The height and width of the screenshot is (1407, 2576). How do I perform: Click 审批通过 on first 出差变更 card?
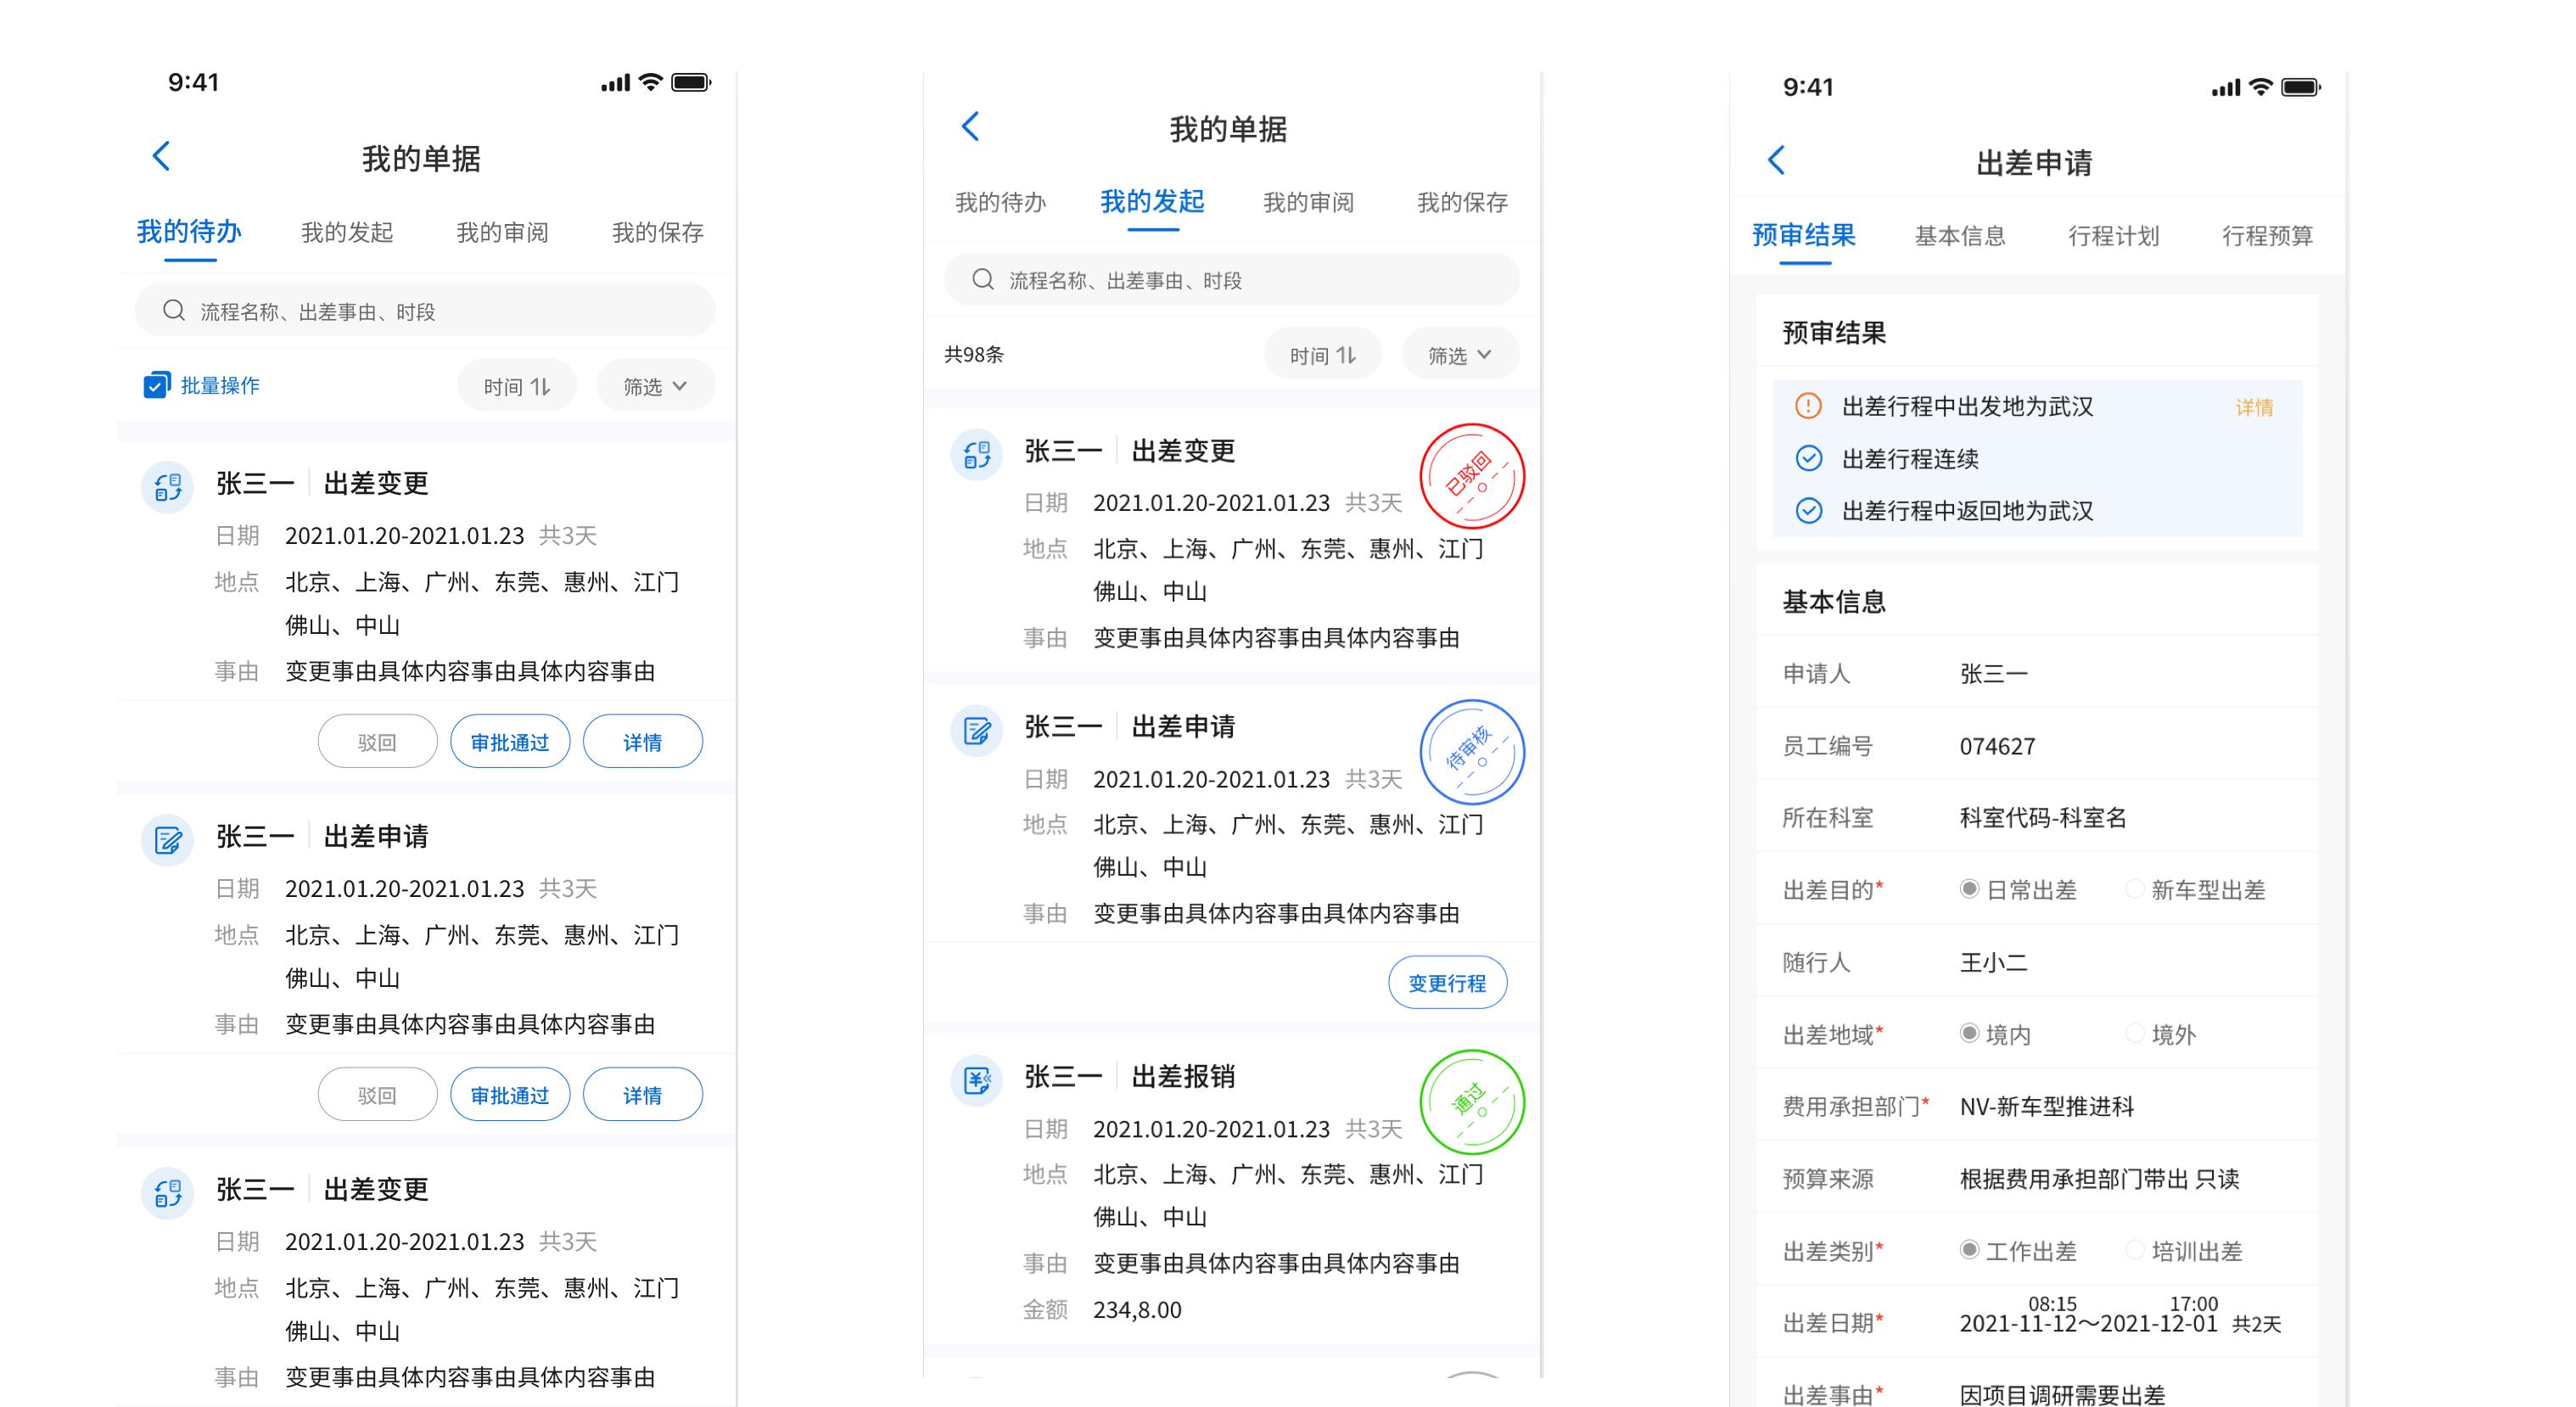[x=510, y=742]
